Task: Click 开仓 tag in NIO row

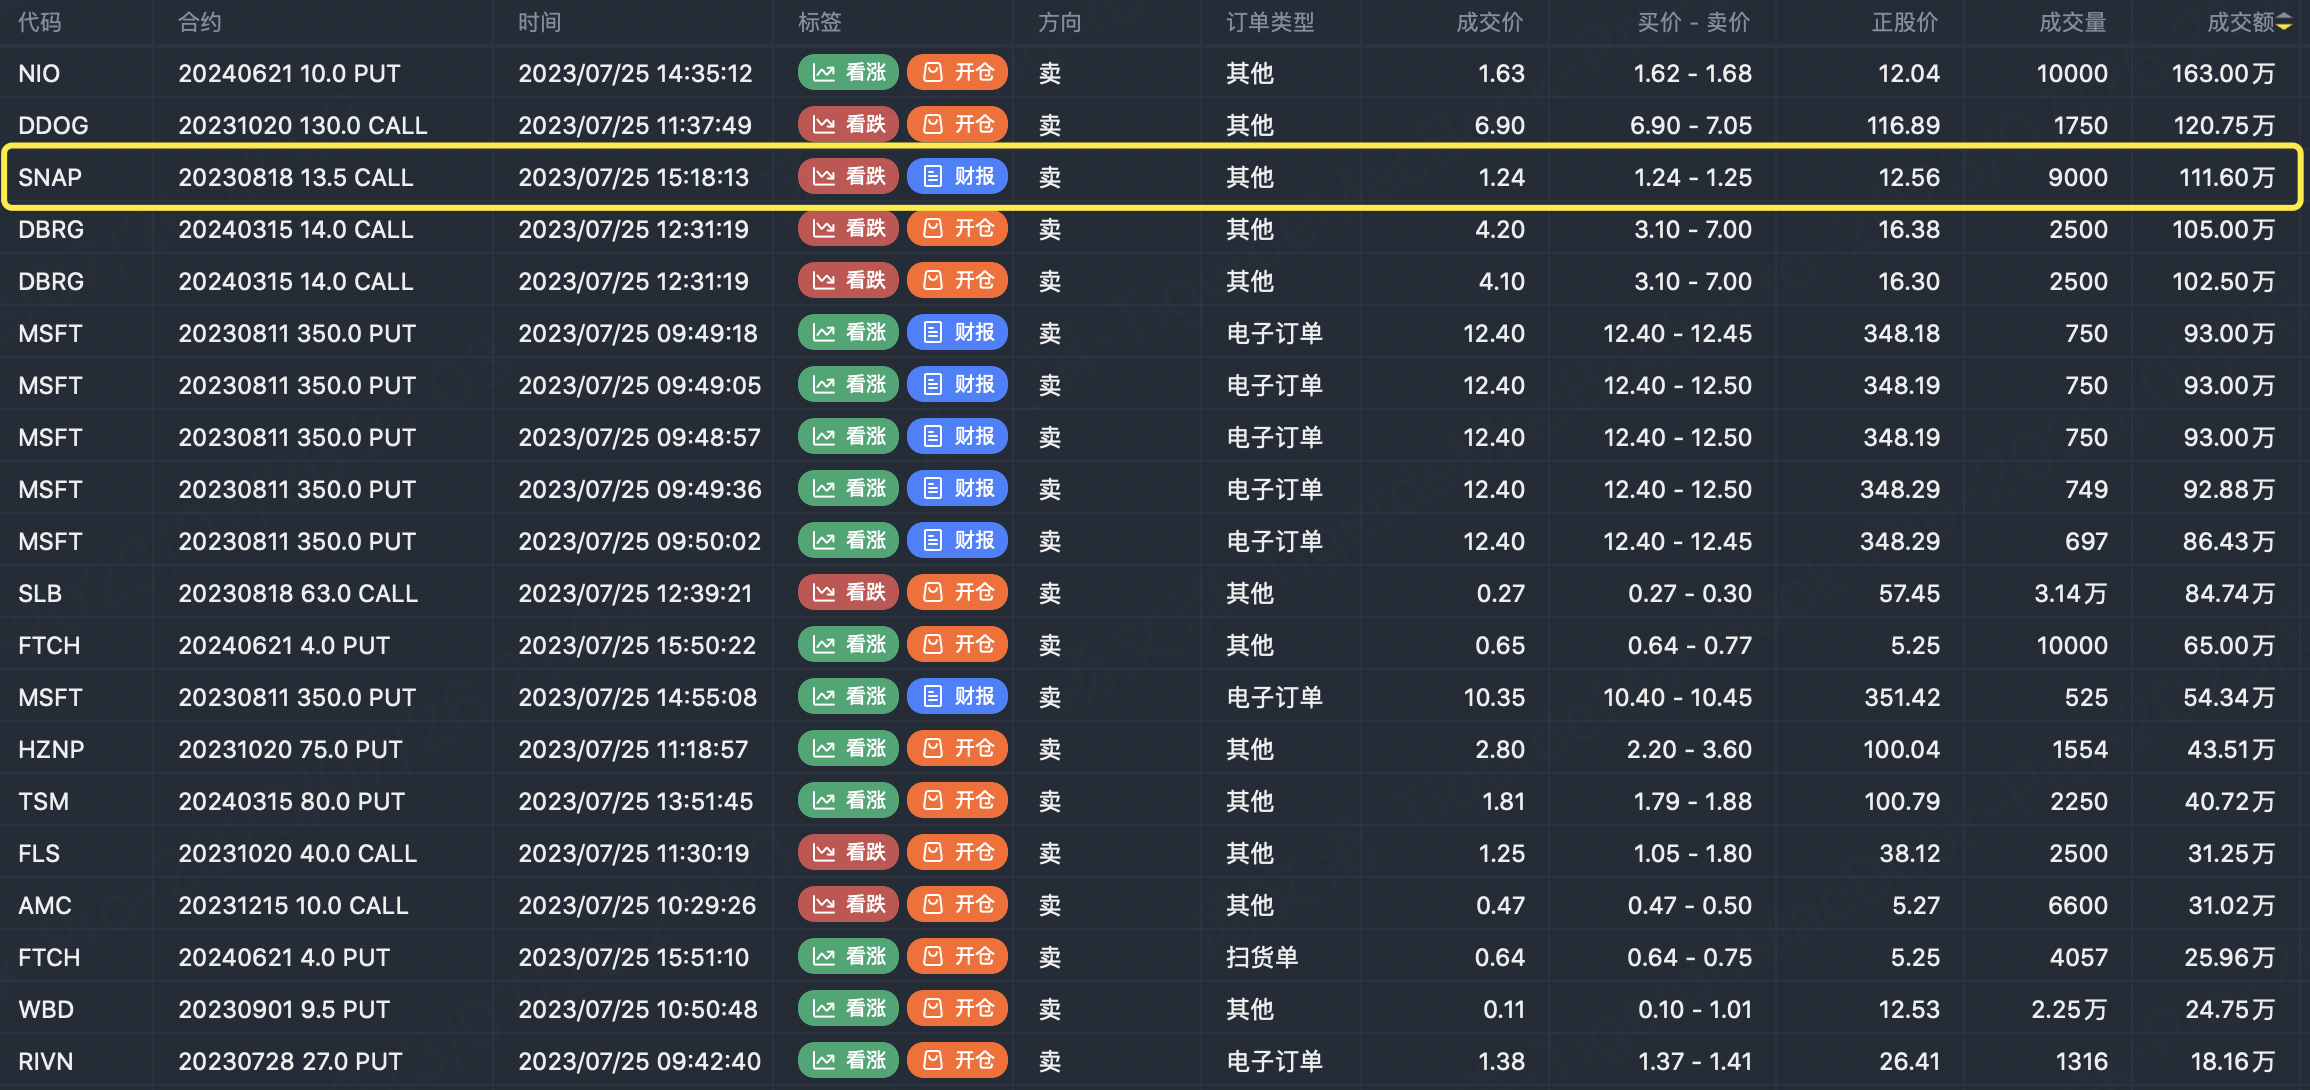Action: pos(957,72)
